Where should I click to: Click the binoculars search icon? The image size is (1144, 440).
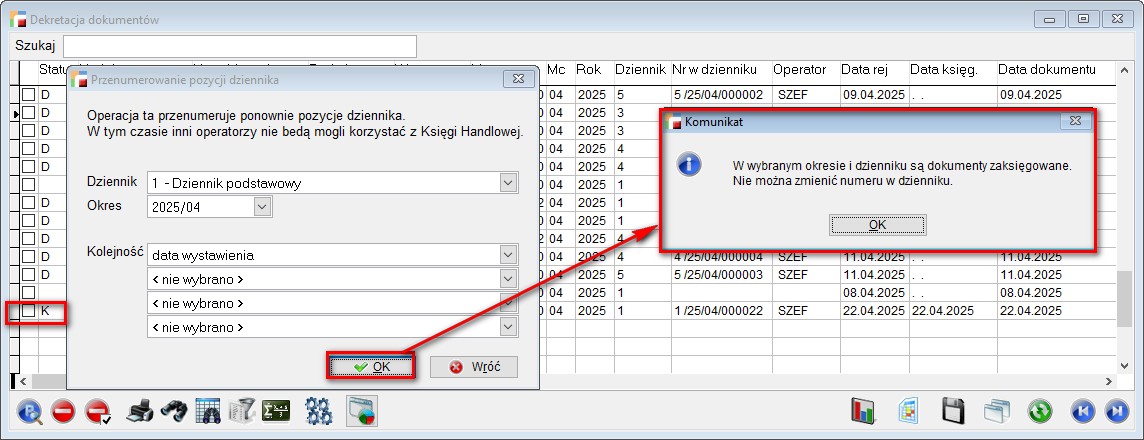(x=174, y=410)
